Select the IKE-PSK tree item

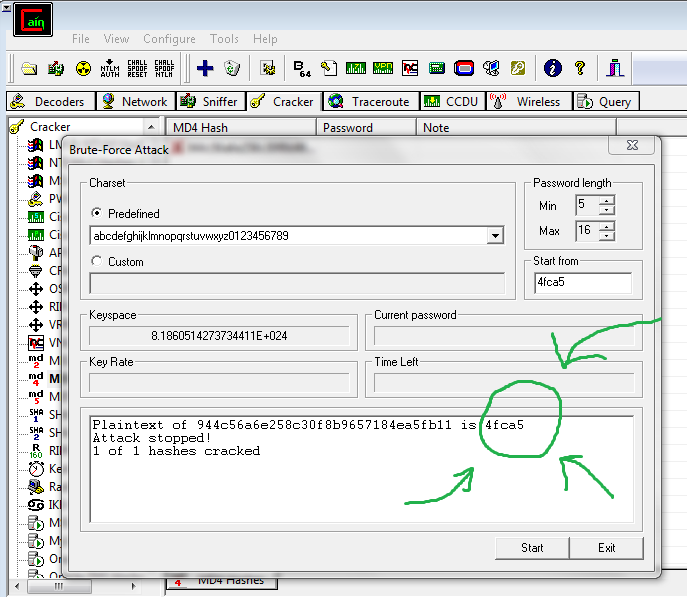(x=44, y=505)
